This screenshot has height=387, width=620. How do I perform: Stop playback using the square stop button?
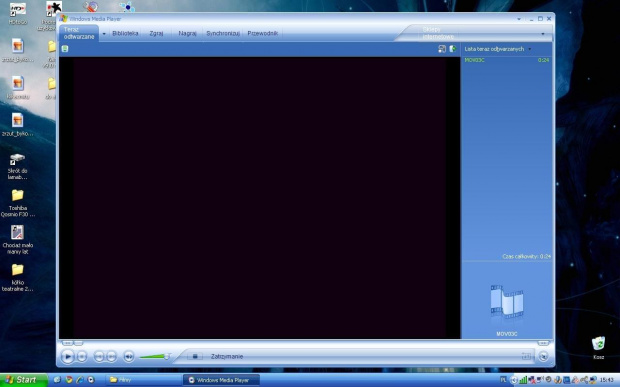(x=81, y=357)
